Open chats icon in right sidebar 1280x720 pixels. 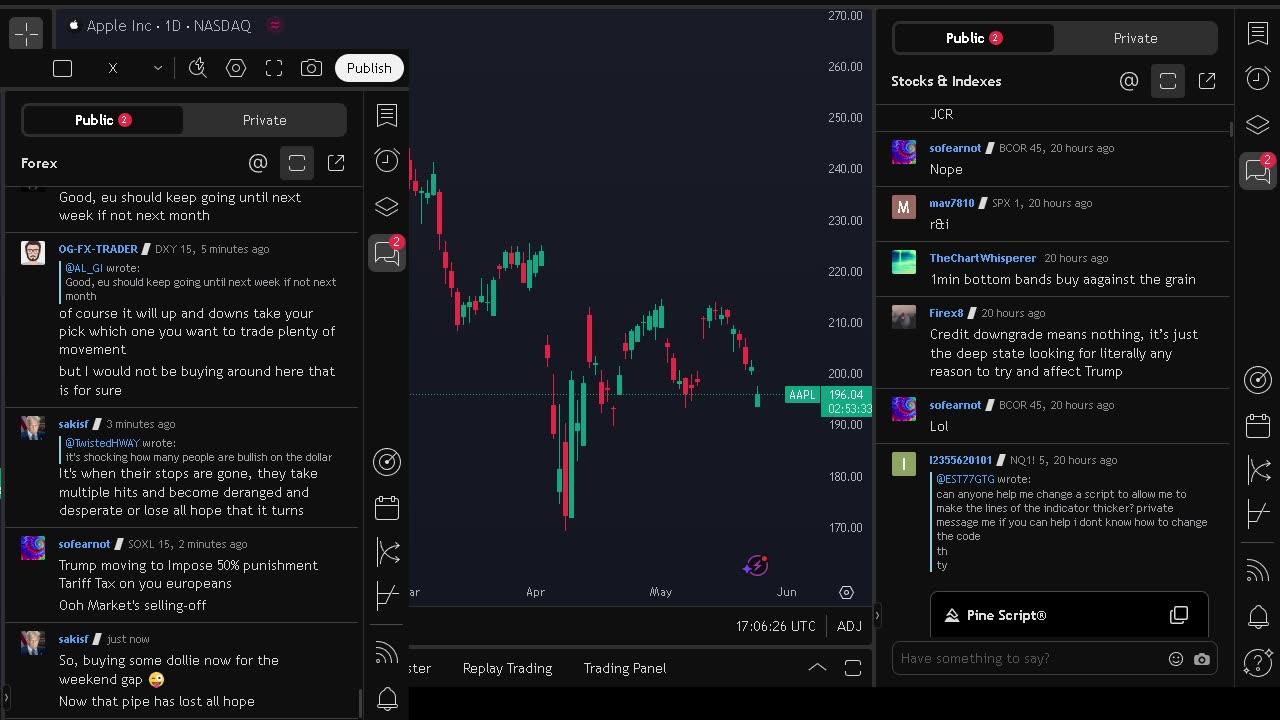[1258, 171]
